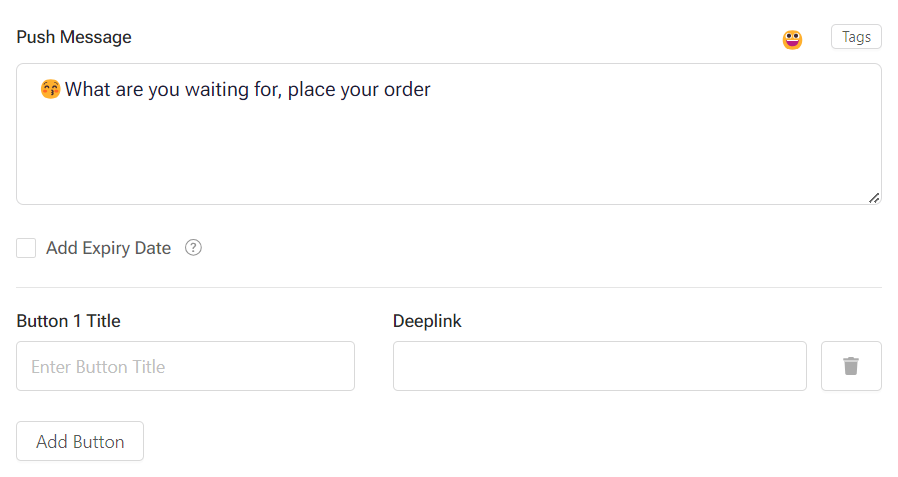Grab the text area resize handle
The width and height of the screenshot is (898, 477).
coord(874,197)
